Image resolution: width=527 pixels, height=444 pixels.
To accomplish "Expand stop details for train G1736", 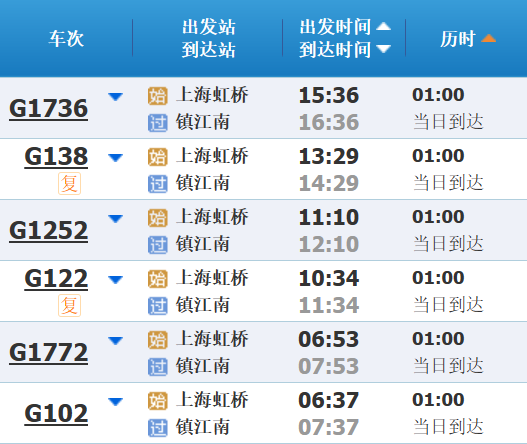I will [x=115, y=97].
